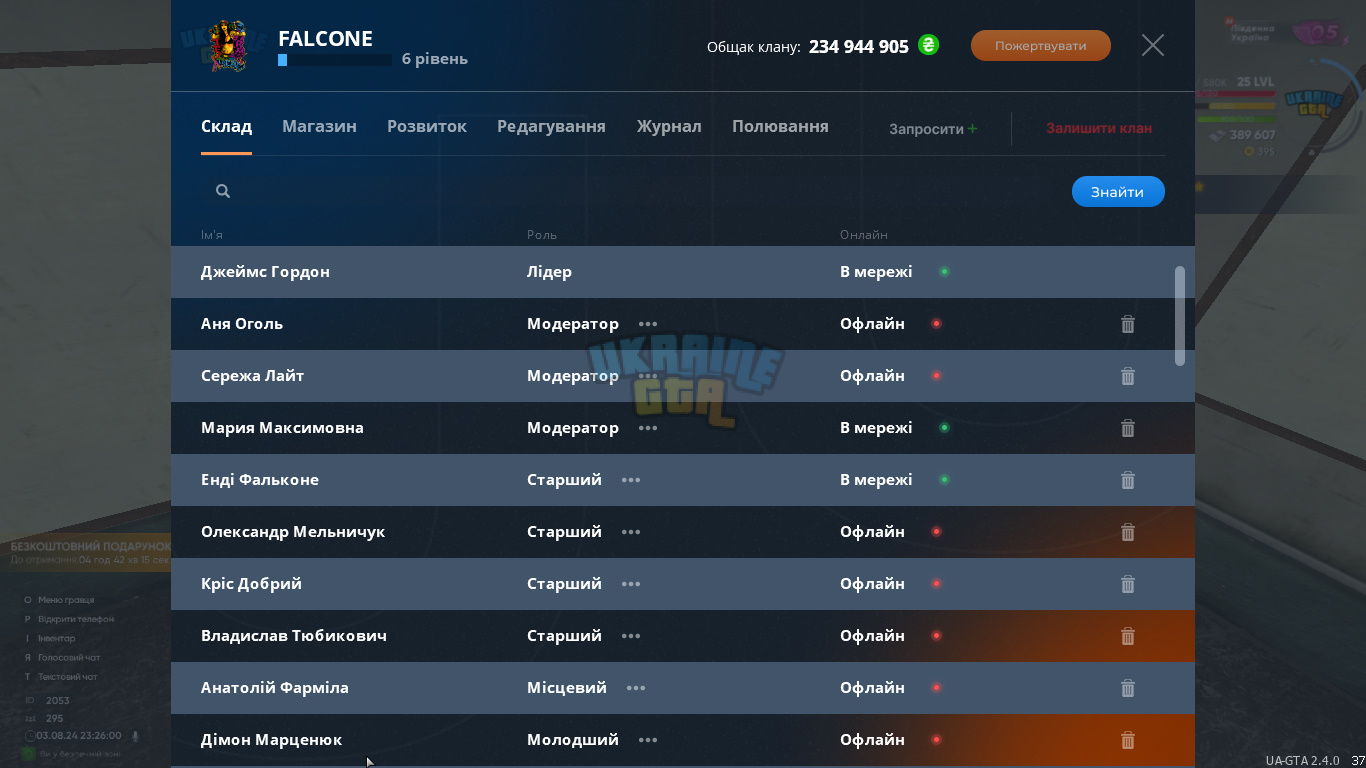Select member name Мария Максимовна
This screenshot has width=1366, height=768.
[282, 428]
